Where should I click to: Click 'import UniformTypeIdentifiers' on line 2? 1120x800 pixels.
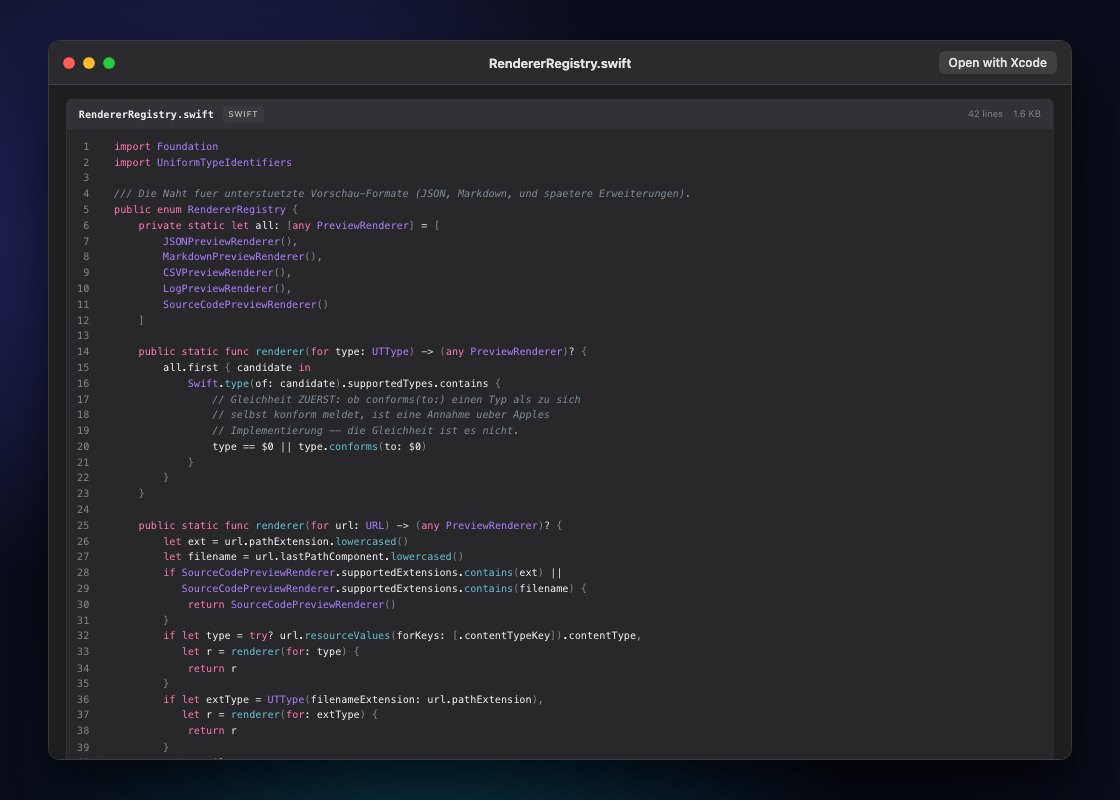point(203,162)
